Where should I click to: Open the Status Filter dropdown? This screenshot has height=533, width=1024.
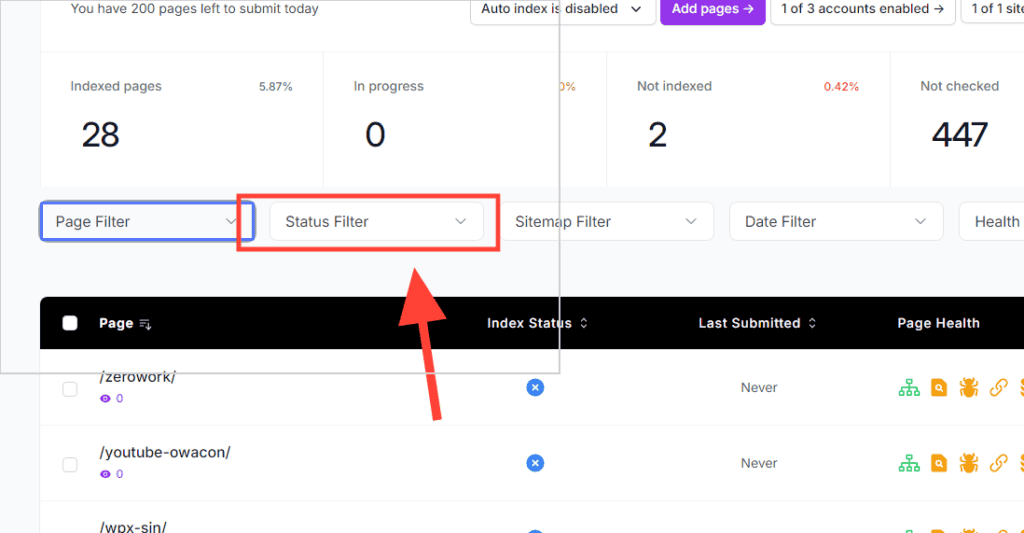[x=376, y=221]
